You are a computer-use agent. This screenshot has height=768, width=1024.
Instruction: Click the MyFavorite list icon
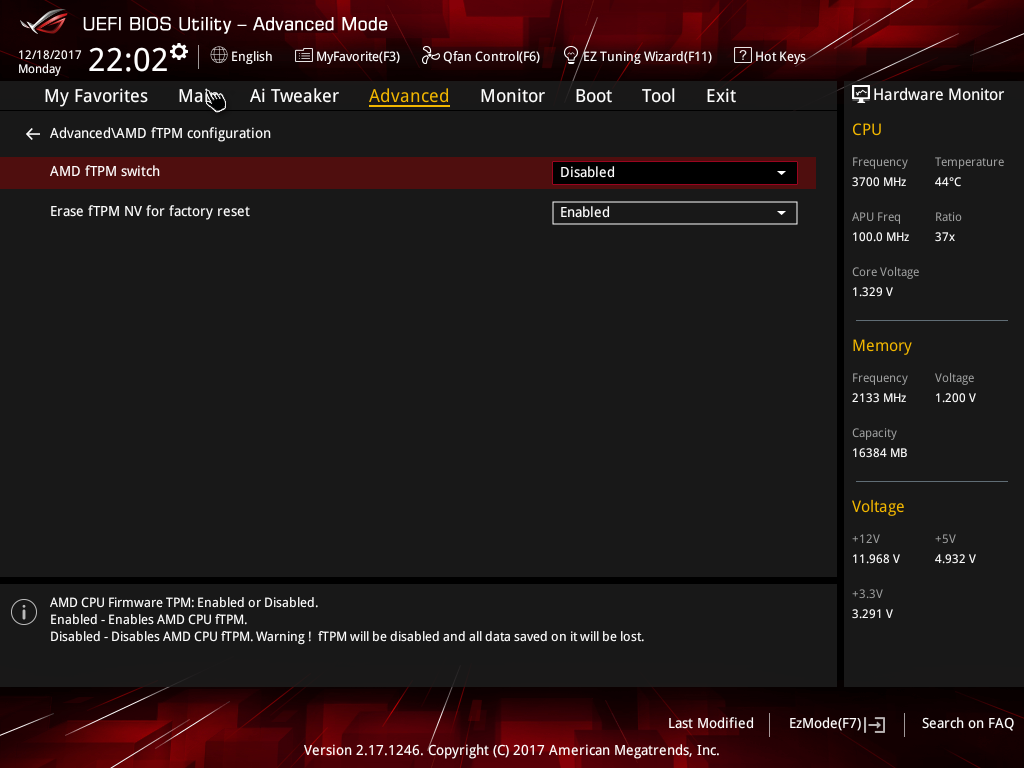point(303,56)
